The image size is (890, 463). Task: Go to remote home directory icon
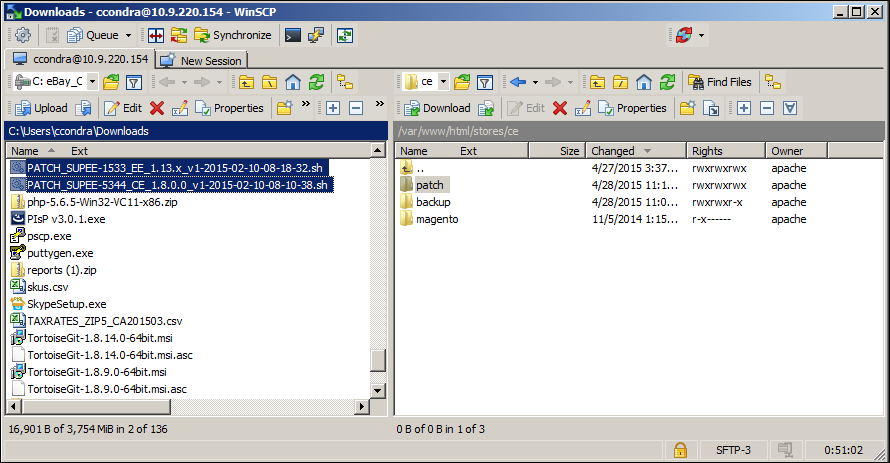coord(644,82)
